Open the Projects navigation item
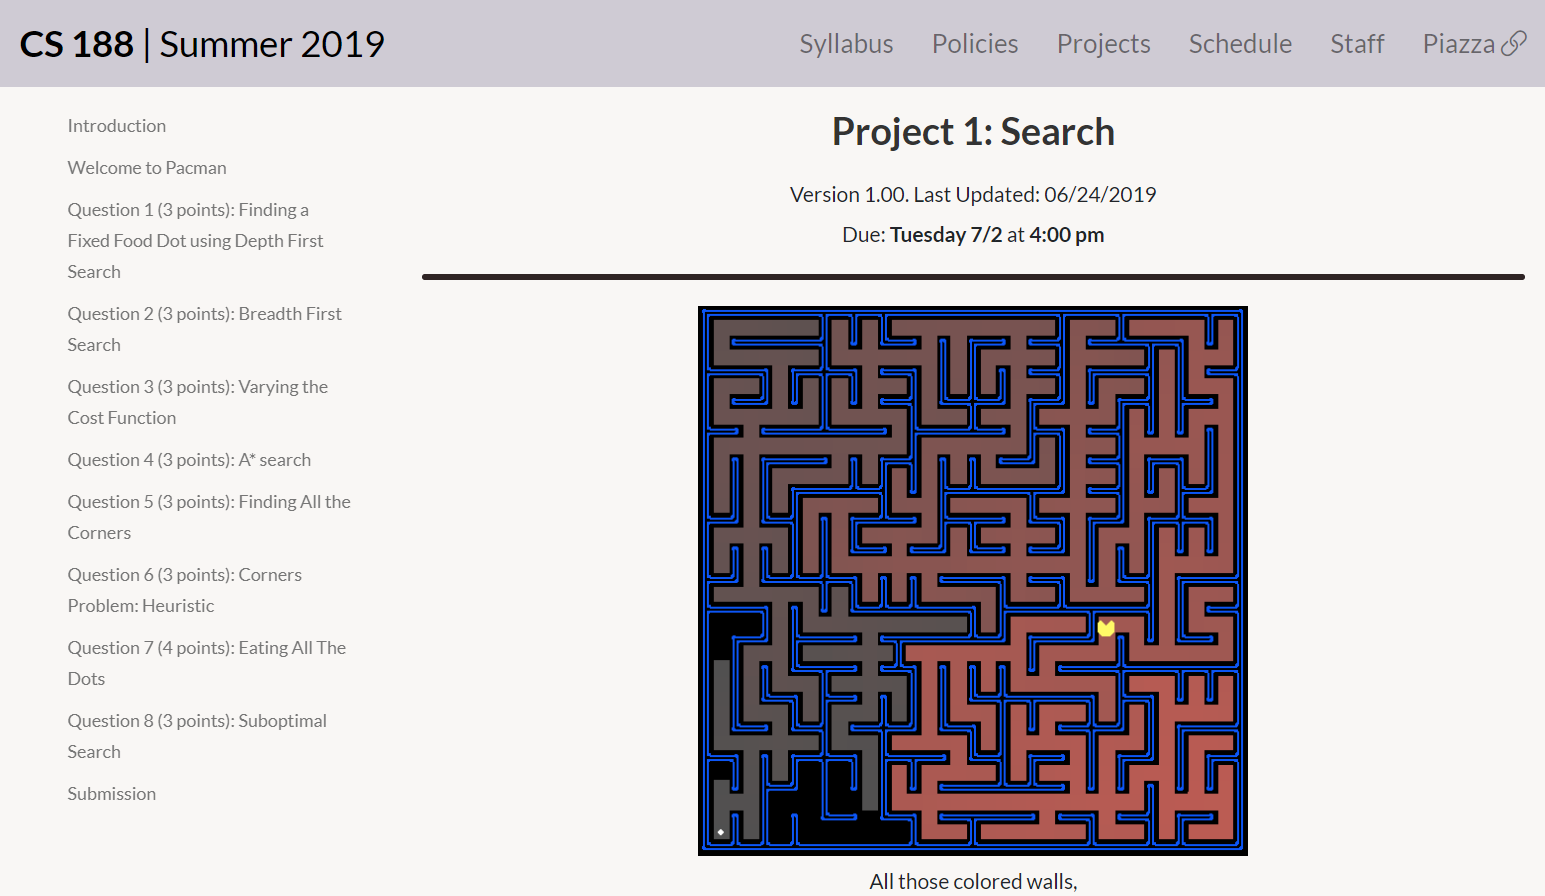The width and height of the screenshot is (1545, 896). coord(1104,44)
